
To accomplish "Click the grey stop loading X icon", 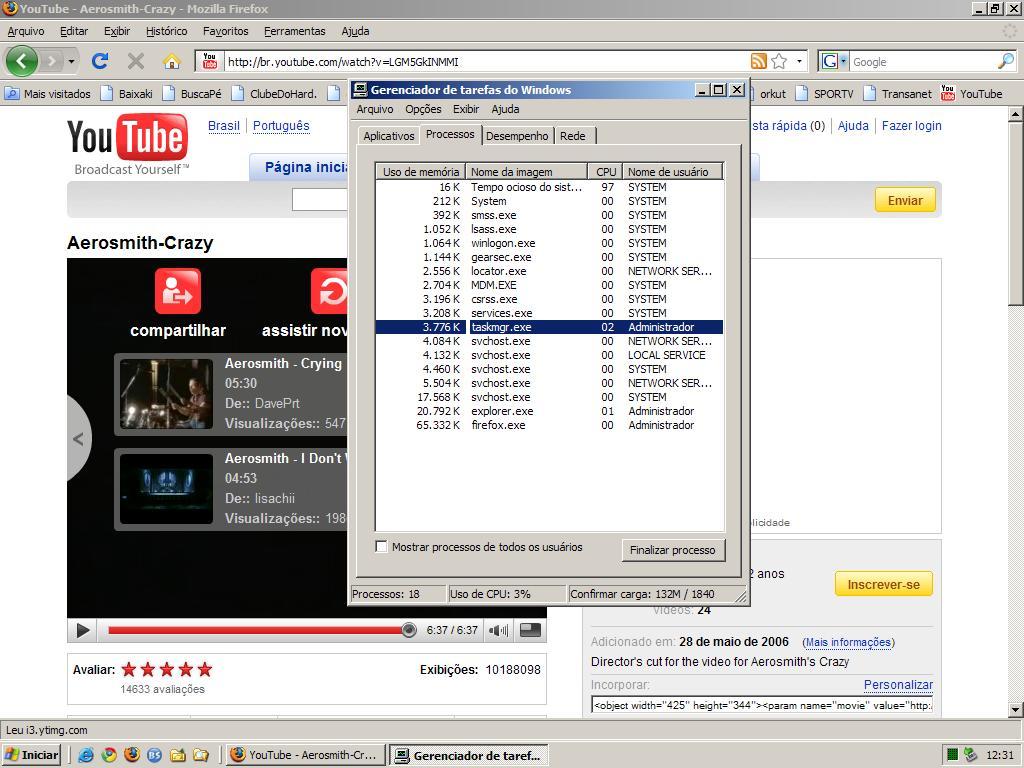I will point(136,61).
